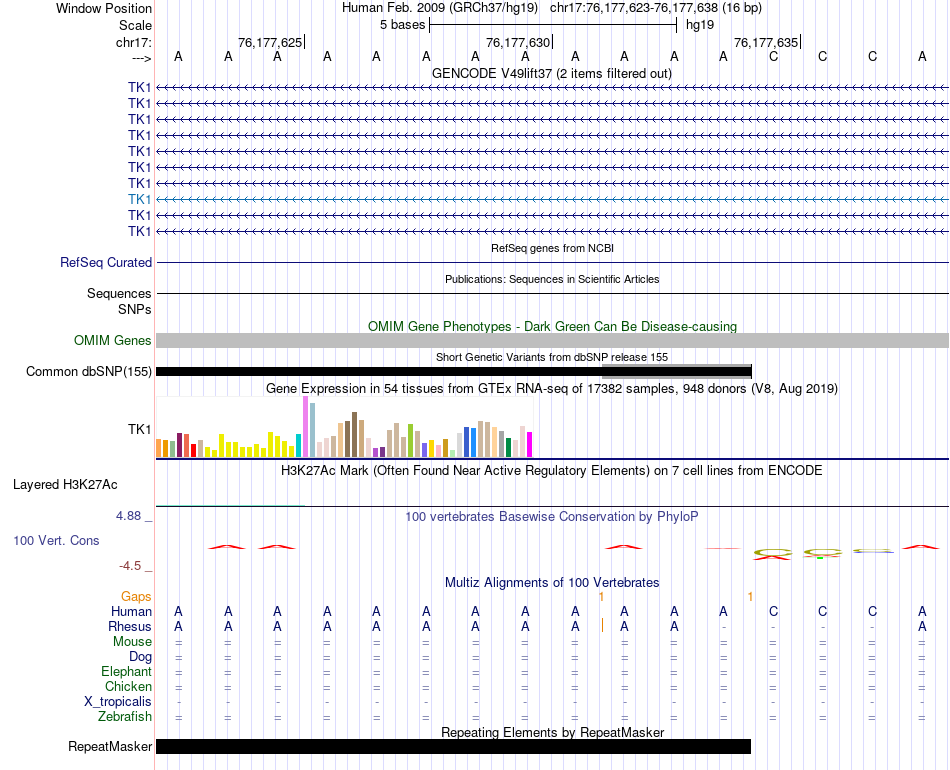Click the RefSeq Curated gene line item
The height and width of the screenshot is (770, 950).
552,263
